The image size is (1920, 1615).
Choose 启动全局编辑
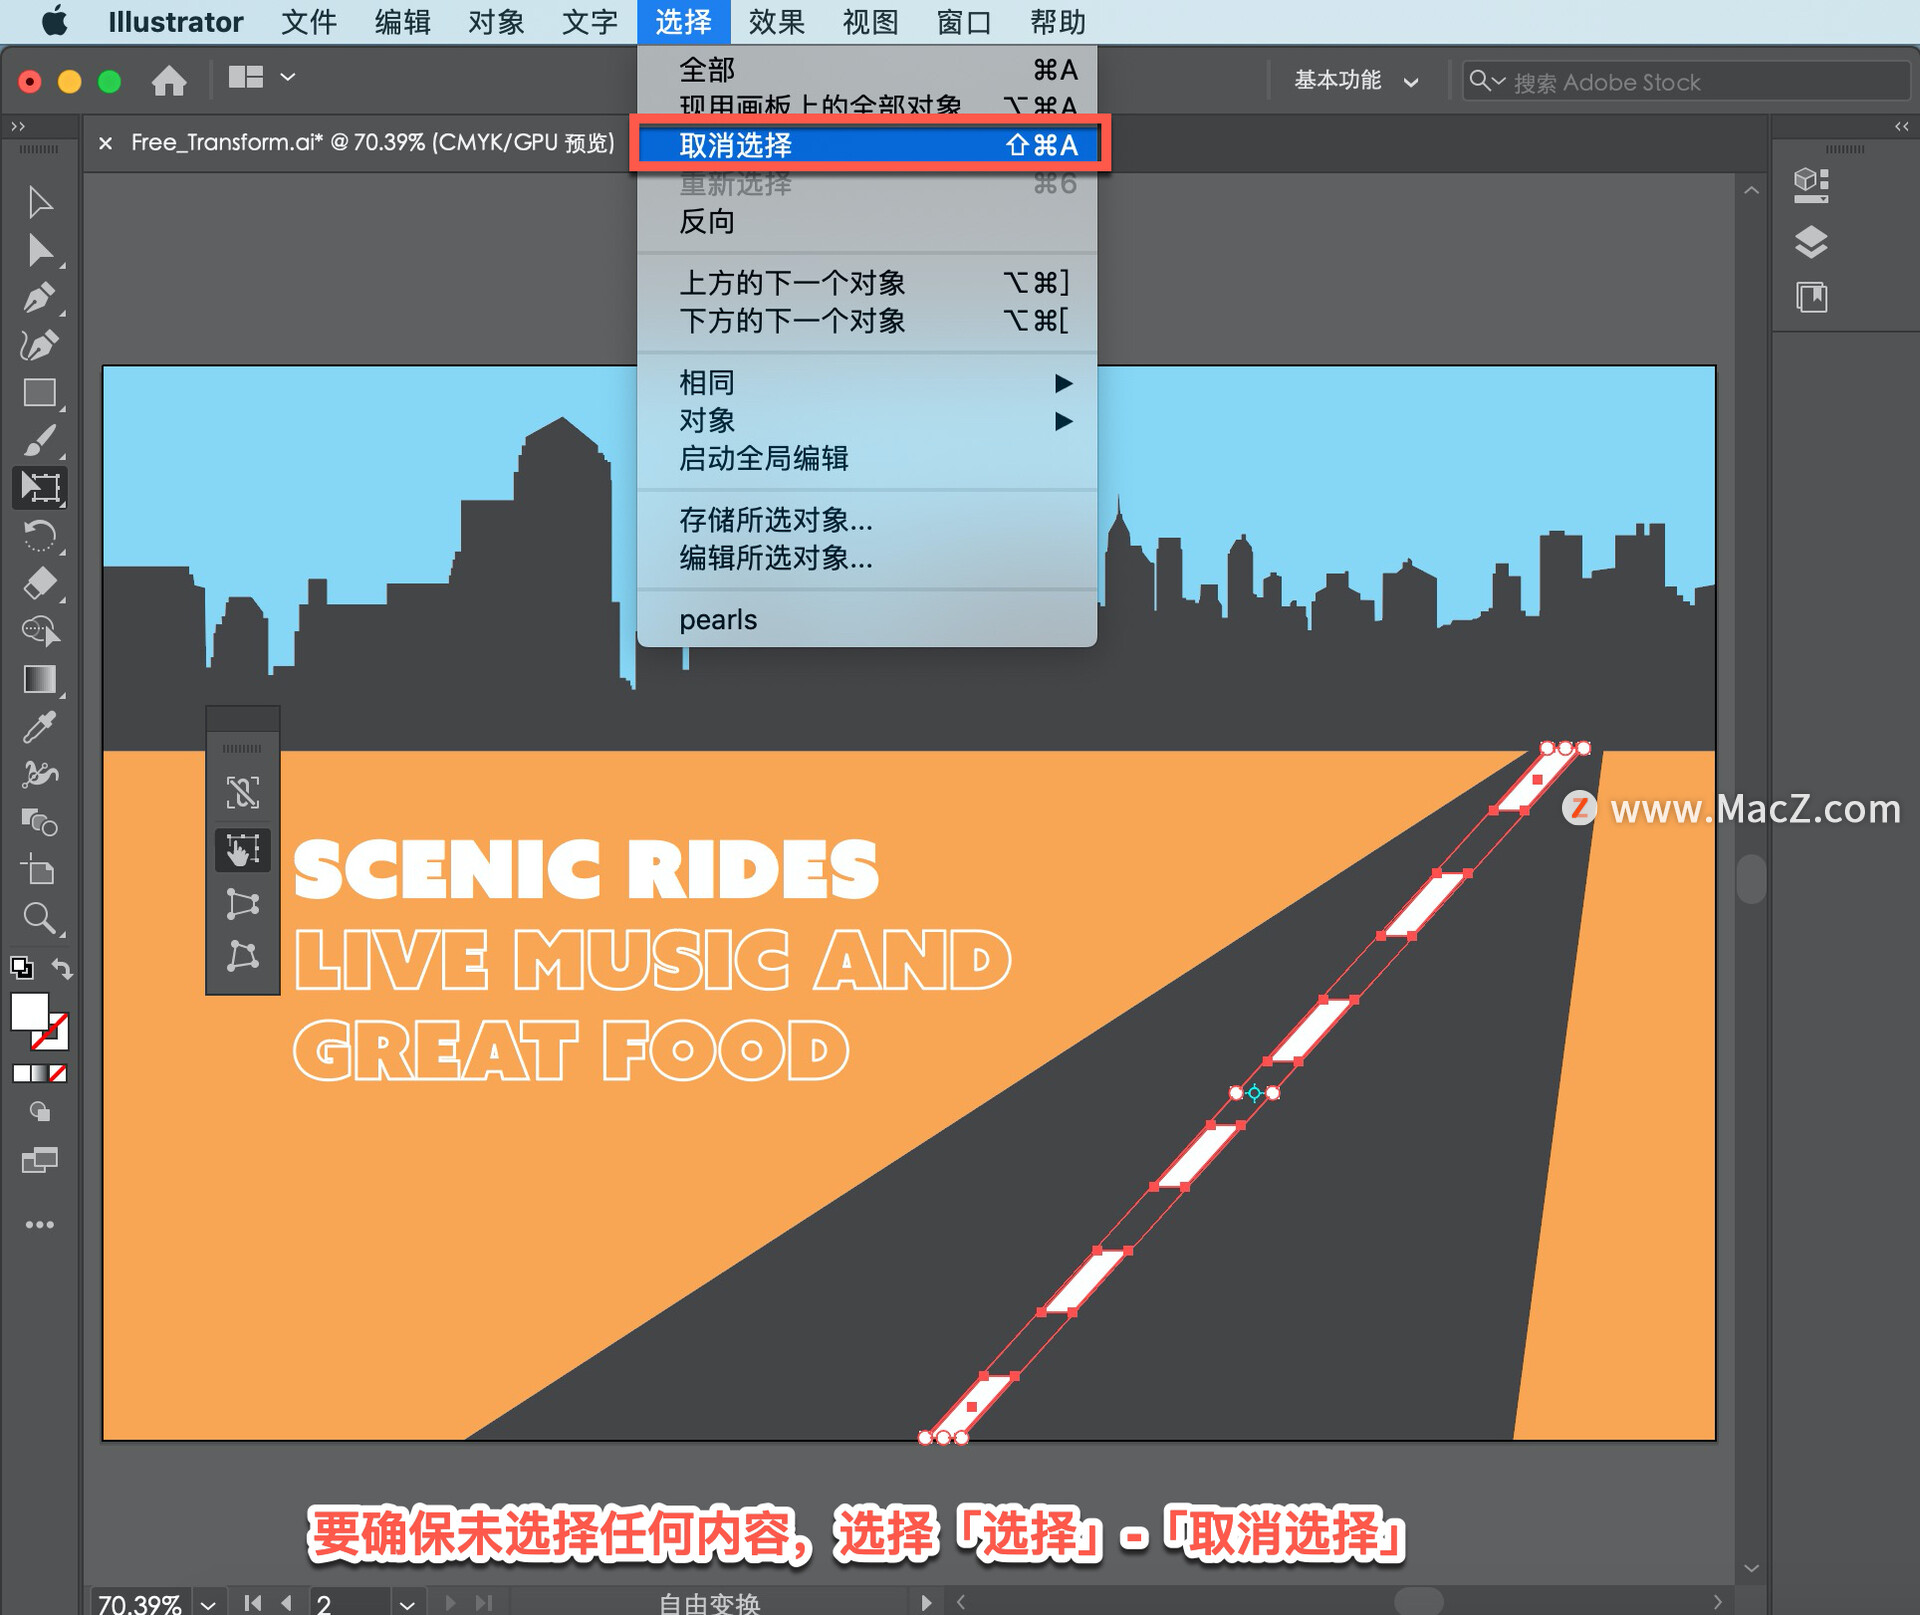867,459
